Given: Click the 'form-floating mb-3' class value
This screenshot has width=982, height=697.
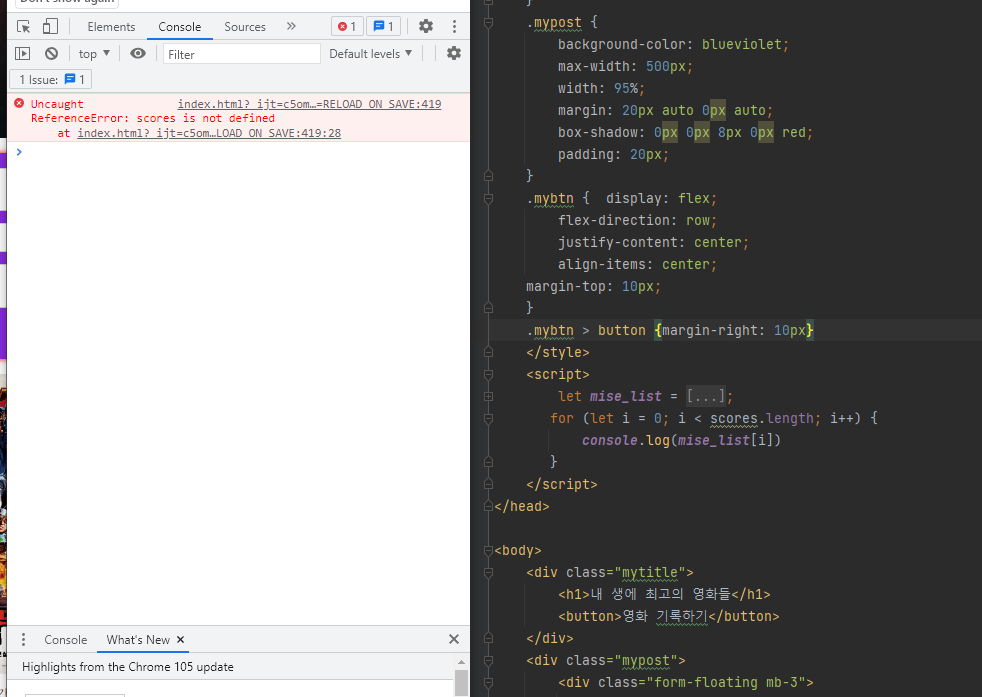Looking at the screenshot, I should [x=726, y=682].
